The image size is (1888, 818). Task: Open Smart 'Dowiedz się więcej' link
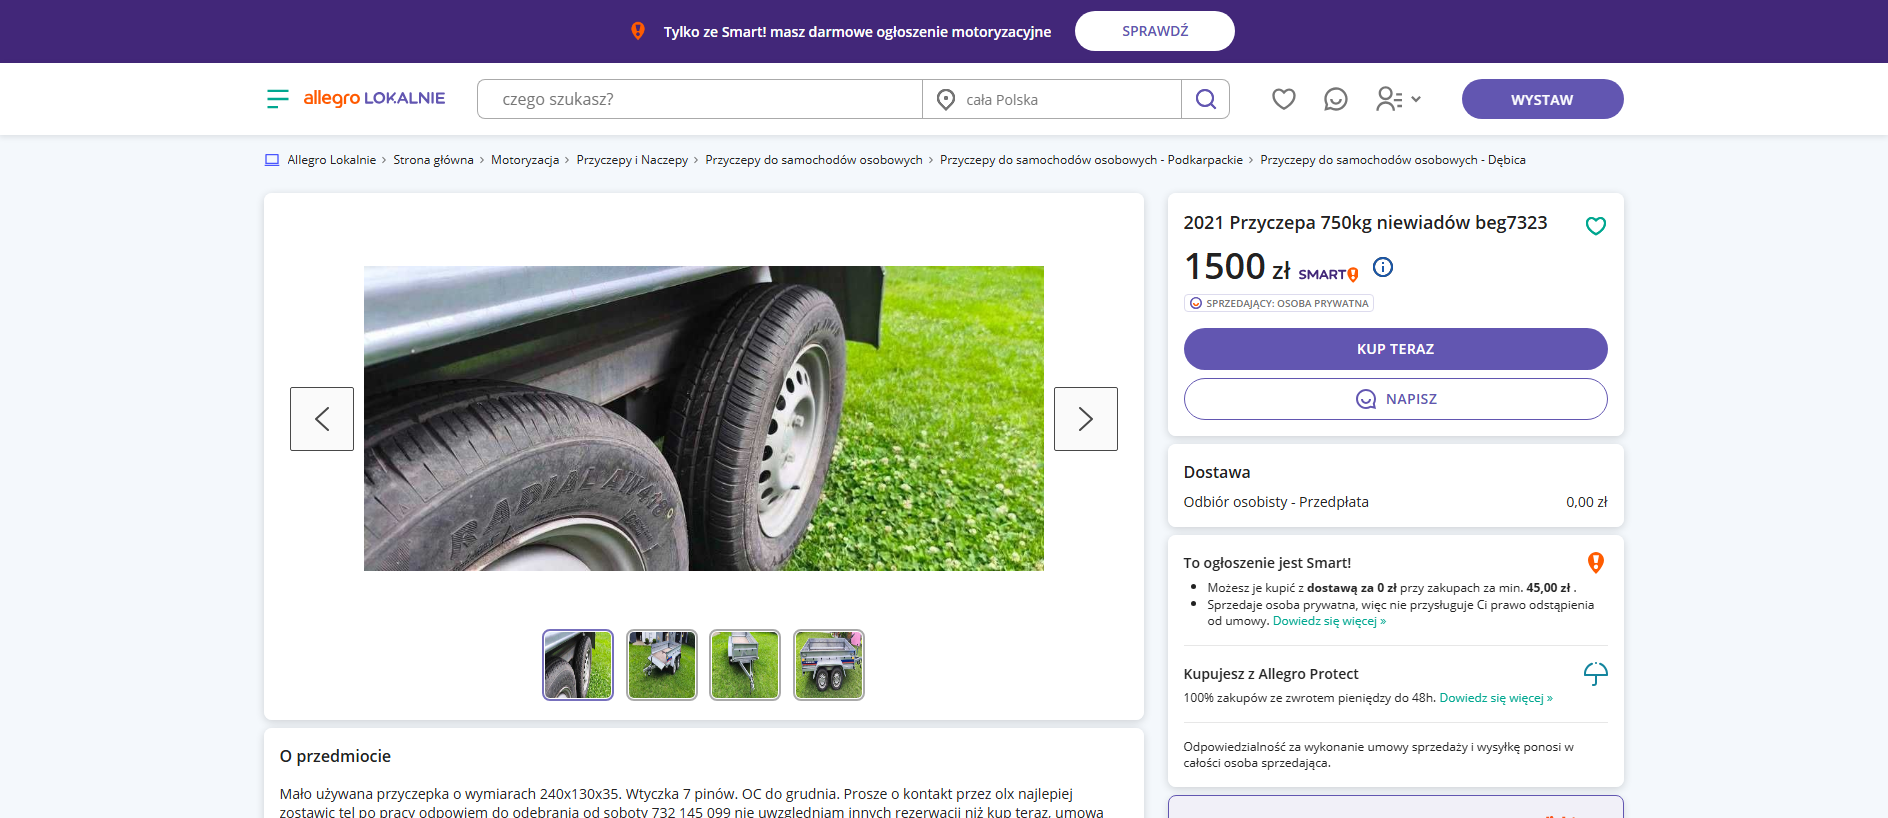click(1329, 621)
